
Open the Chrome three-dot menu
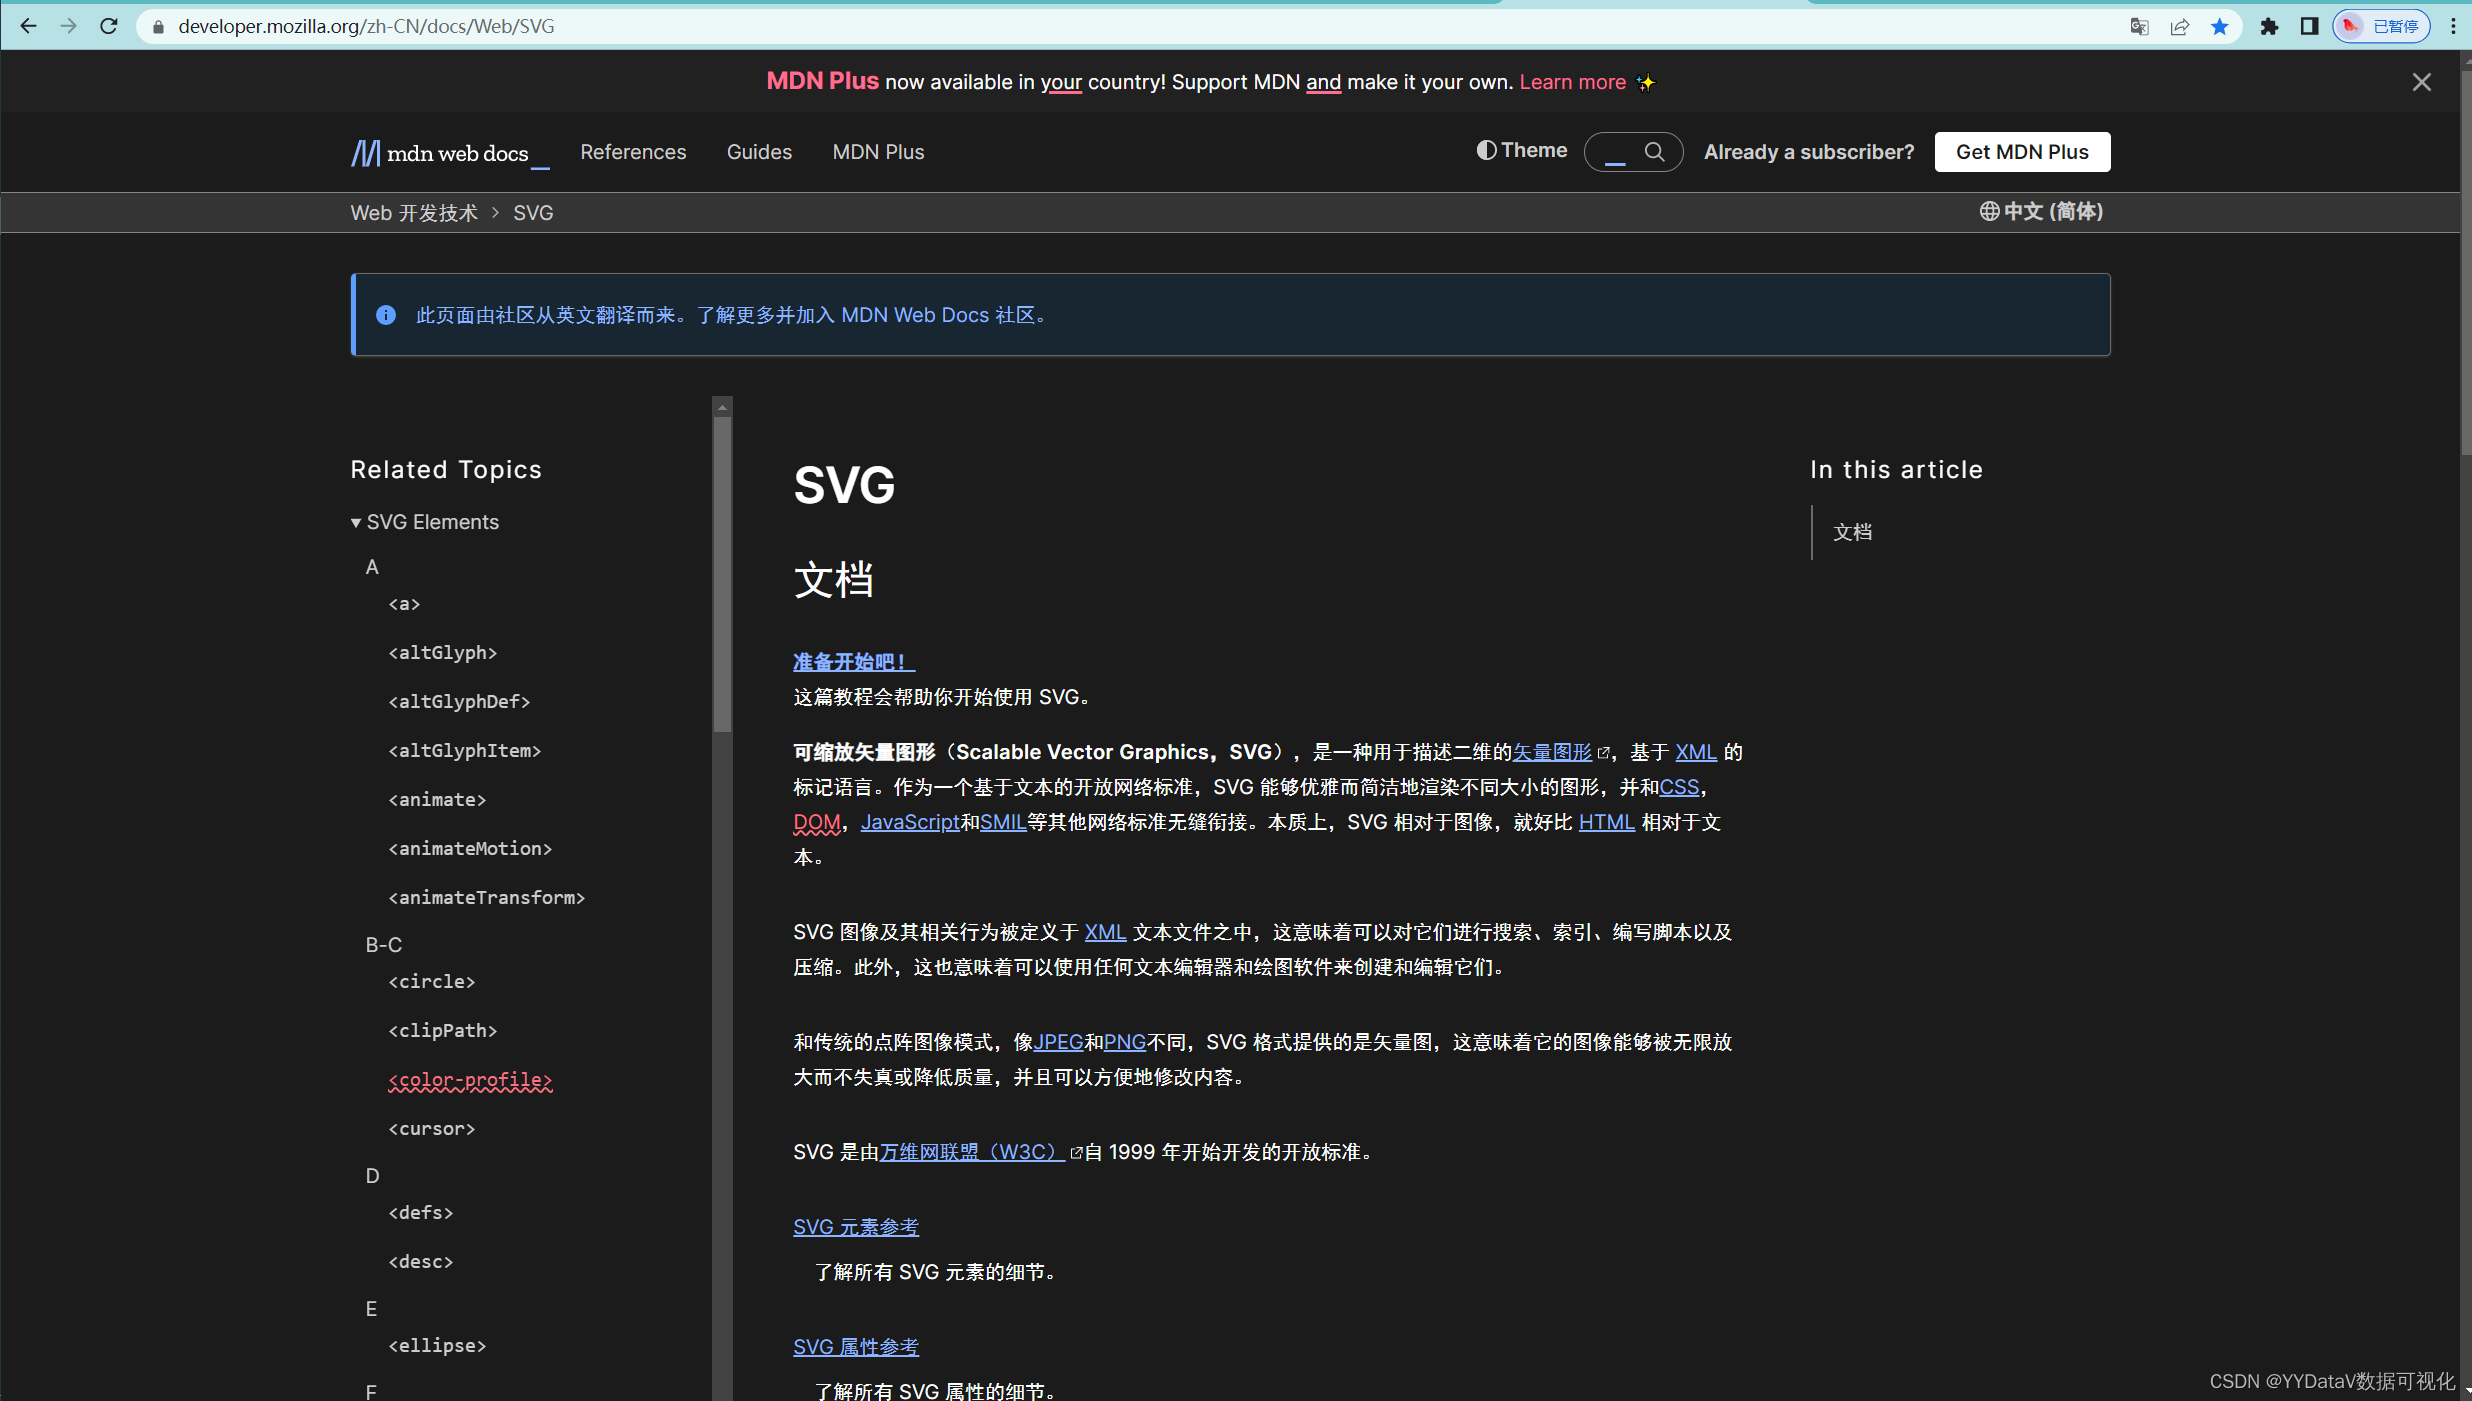[2453, 27]
